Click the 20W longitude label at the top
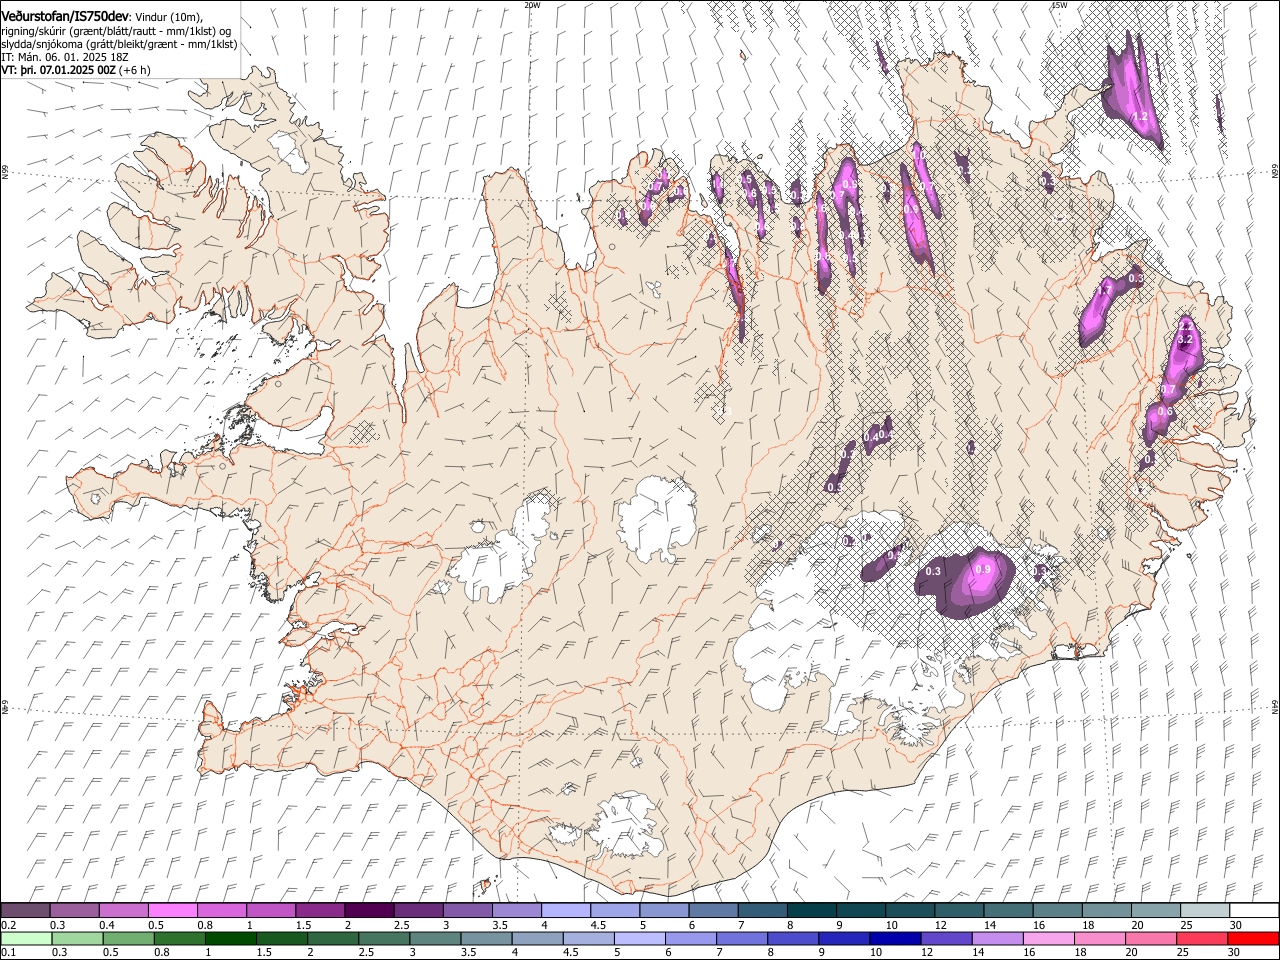Image resolution: width=1280 pixels, height=960 pixels. coord(532,5)
